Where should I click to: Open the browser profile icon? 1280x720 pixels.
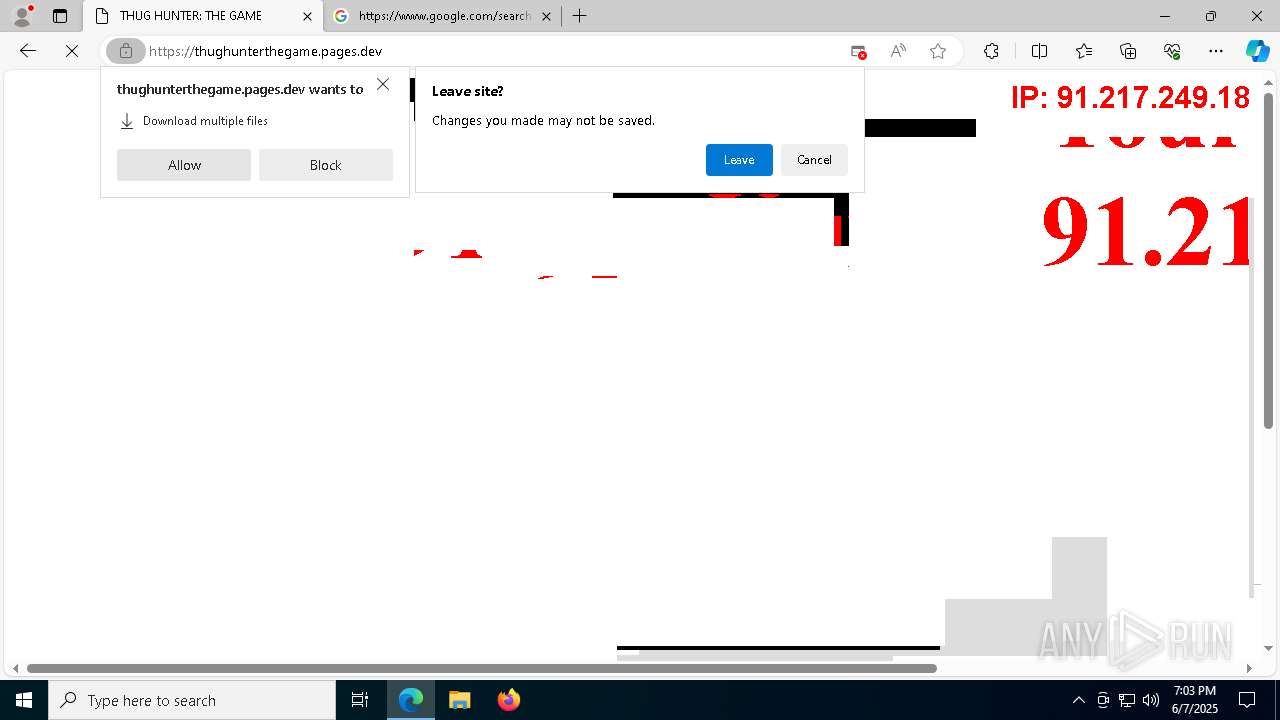pyautogui.click(x=21, y=16)
